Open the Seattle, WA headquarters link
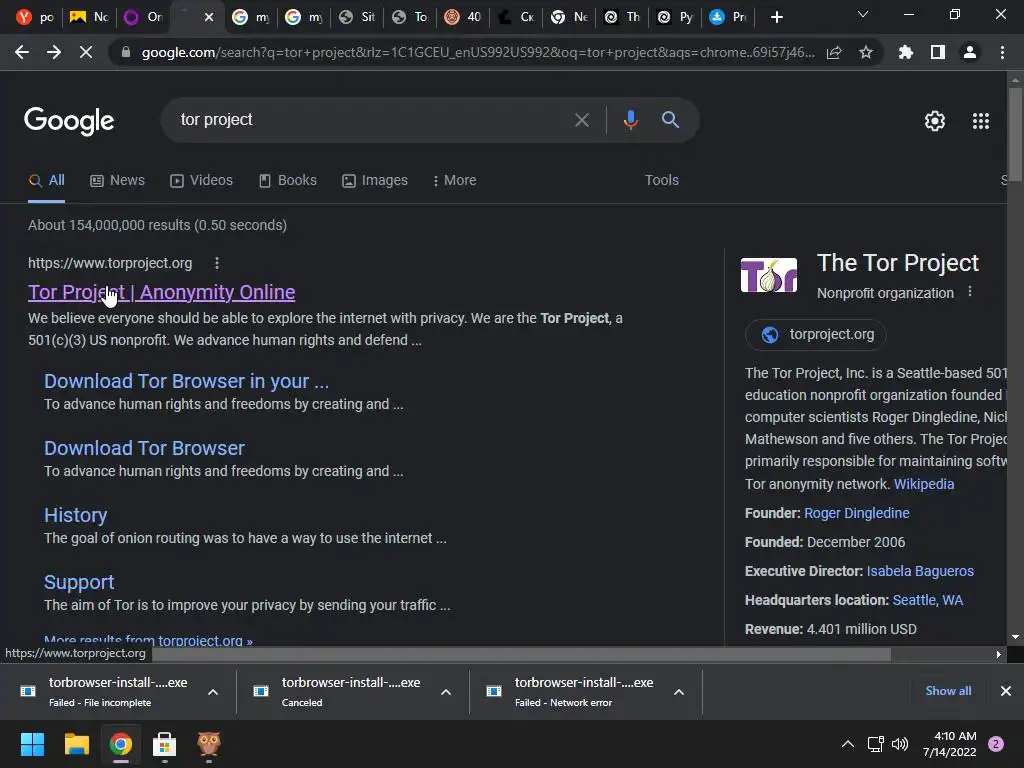This screenshot has width=1024, height=768. (927, 600)
